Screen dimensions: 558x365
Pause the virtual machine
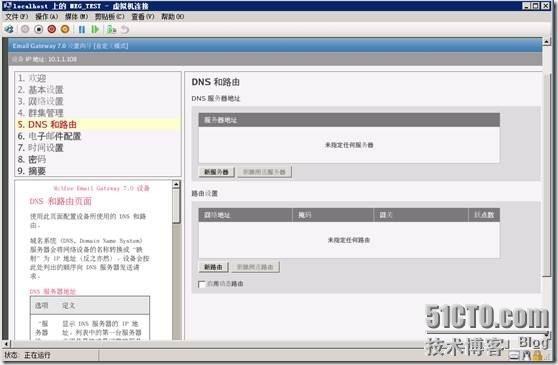pos(82,30)
